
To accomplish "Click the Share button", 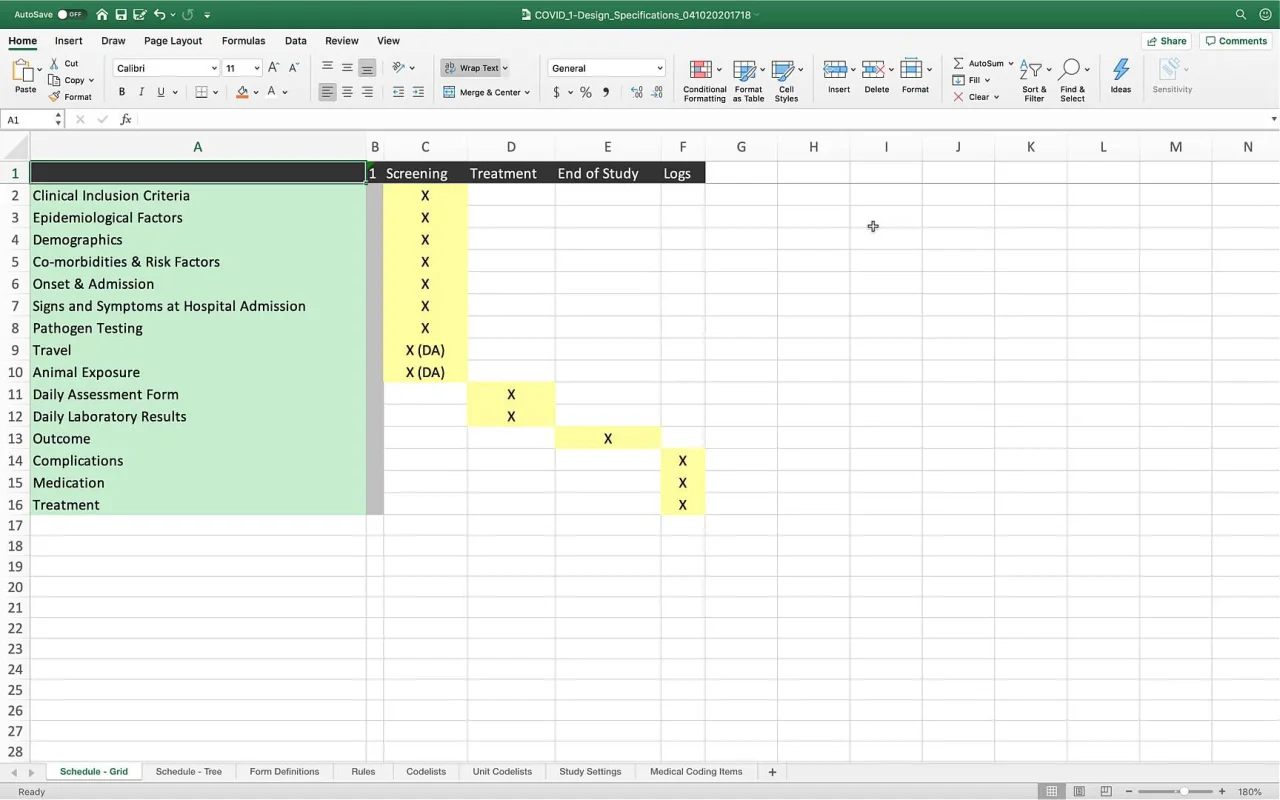I will click(x=1166, y=41).
